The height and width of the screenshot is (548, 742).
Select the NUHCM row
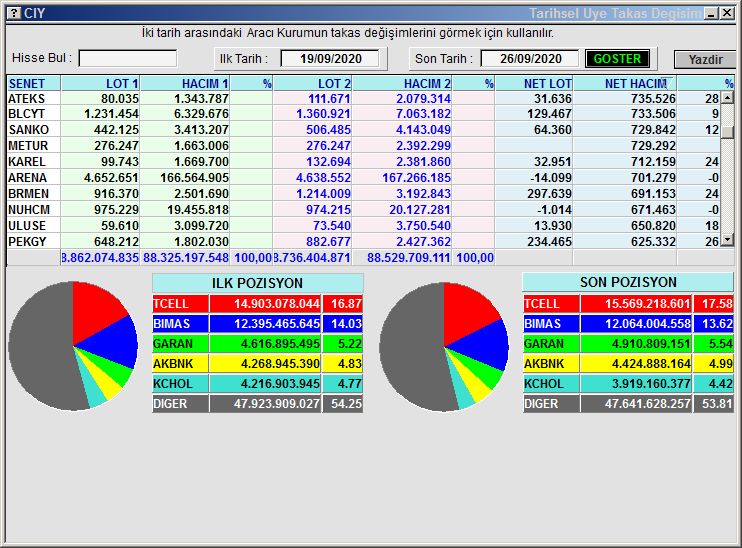363,210
